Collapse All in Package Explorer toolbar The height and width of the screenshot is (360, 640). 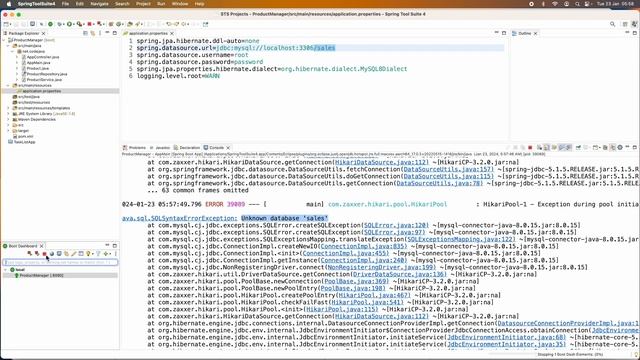click(85, 33)
